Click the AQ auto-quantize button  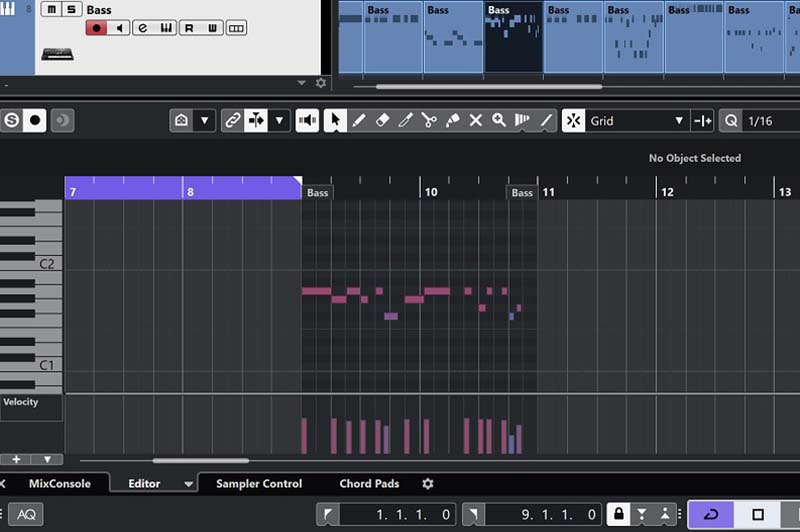coord(27,514)
